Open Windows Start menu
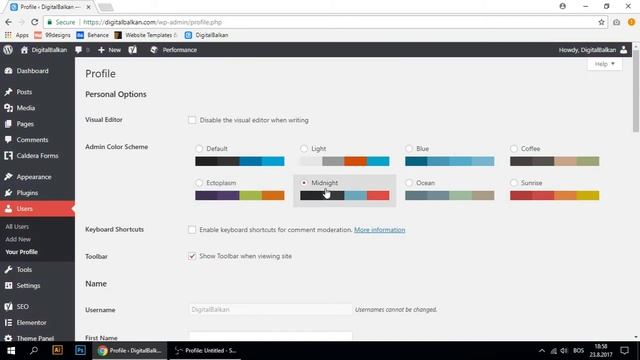The height and width of the screenshot is (360, 640). tap(11, 351)
